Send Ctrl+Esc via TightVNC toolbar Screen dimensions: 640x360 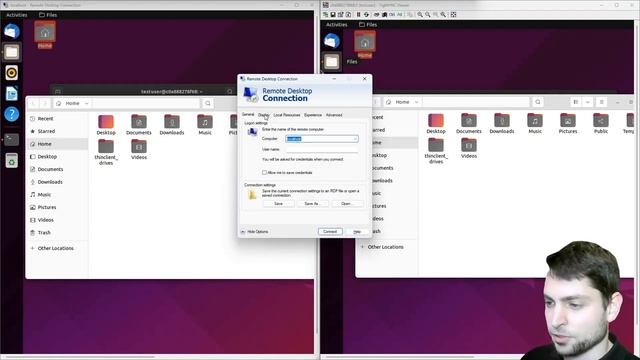(x=384, y=15)
